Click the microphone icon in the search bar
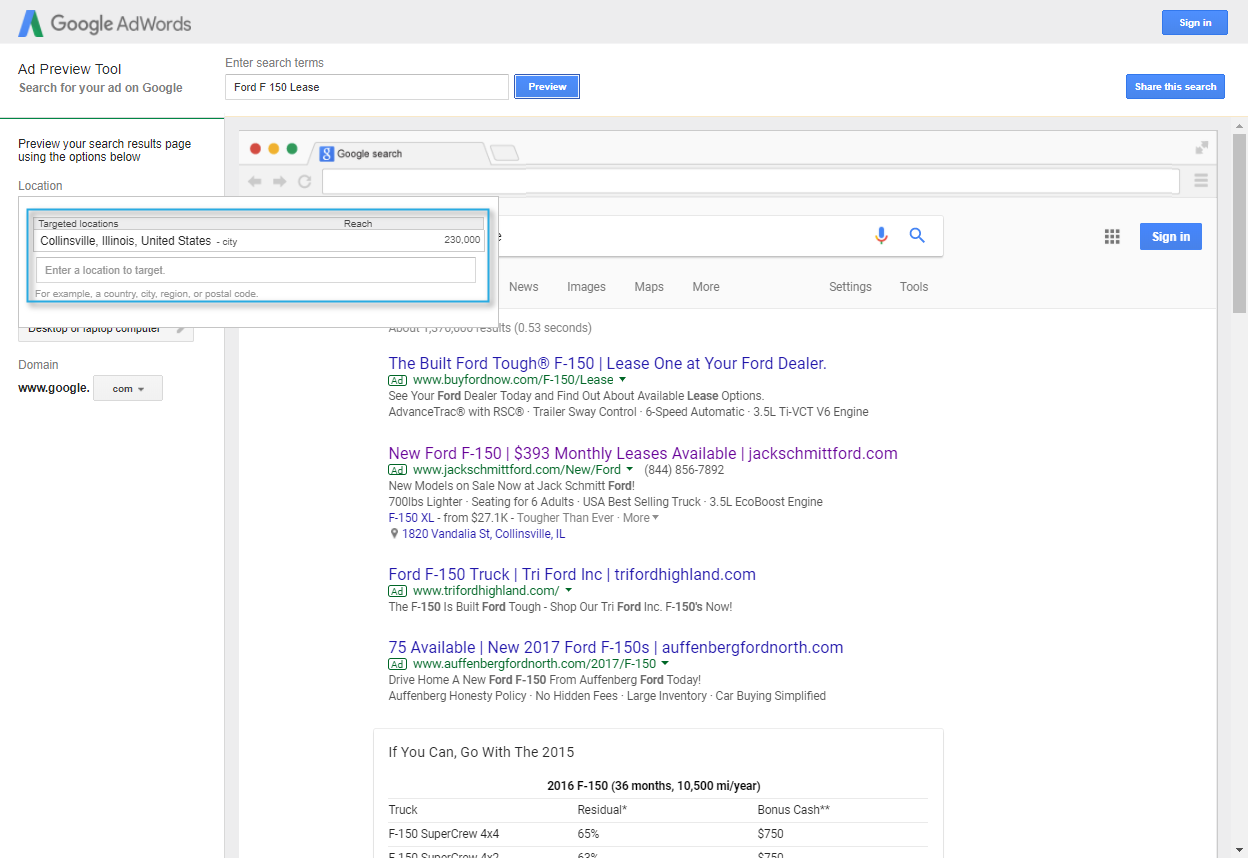The image size is (1248, 858). tap(881, 236)
